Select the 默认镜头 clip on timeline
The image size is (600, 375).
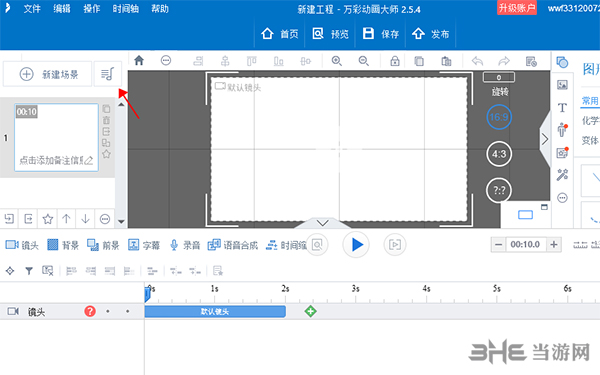(x=215, y=311)
